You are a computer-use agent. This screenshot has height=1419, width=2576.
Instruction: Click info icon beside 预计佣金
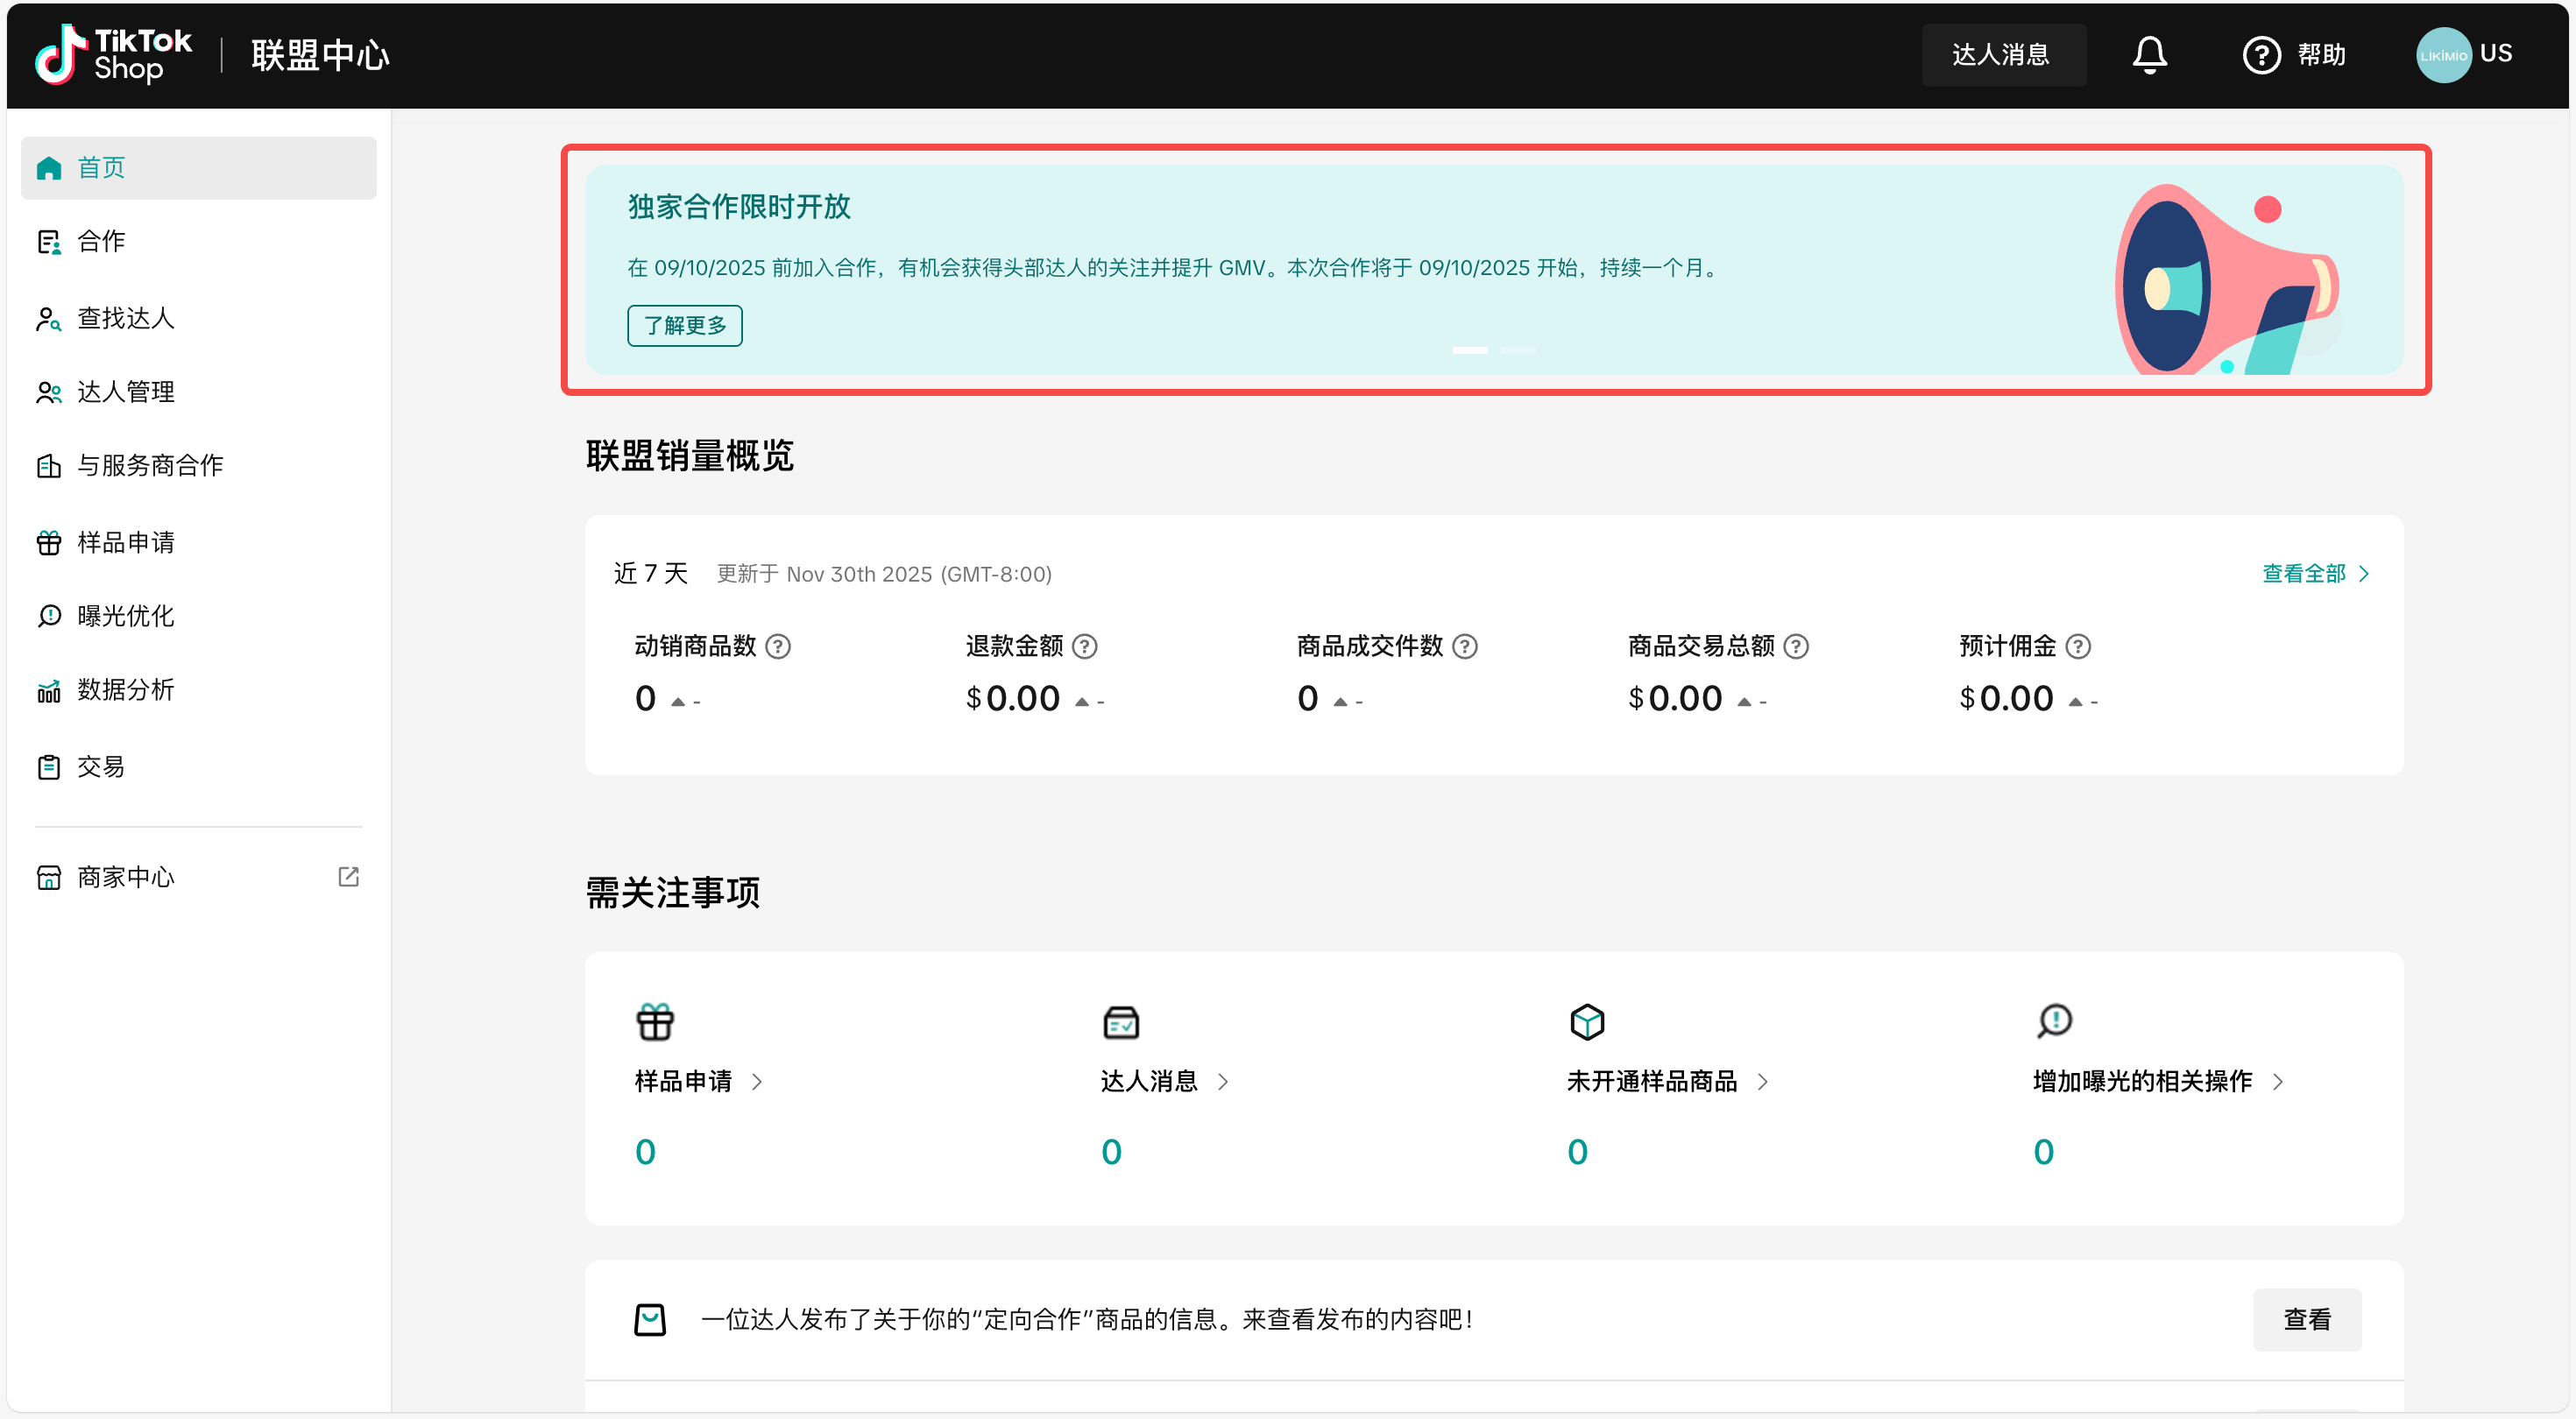pyautogui.click(x=2077, y=647)
